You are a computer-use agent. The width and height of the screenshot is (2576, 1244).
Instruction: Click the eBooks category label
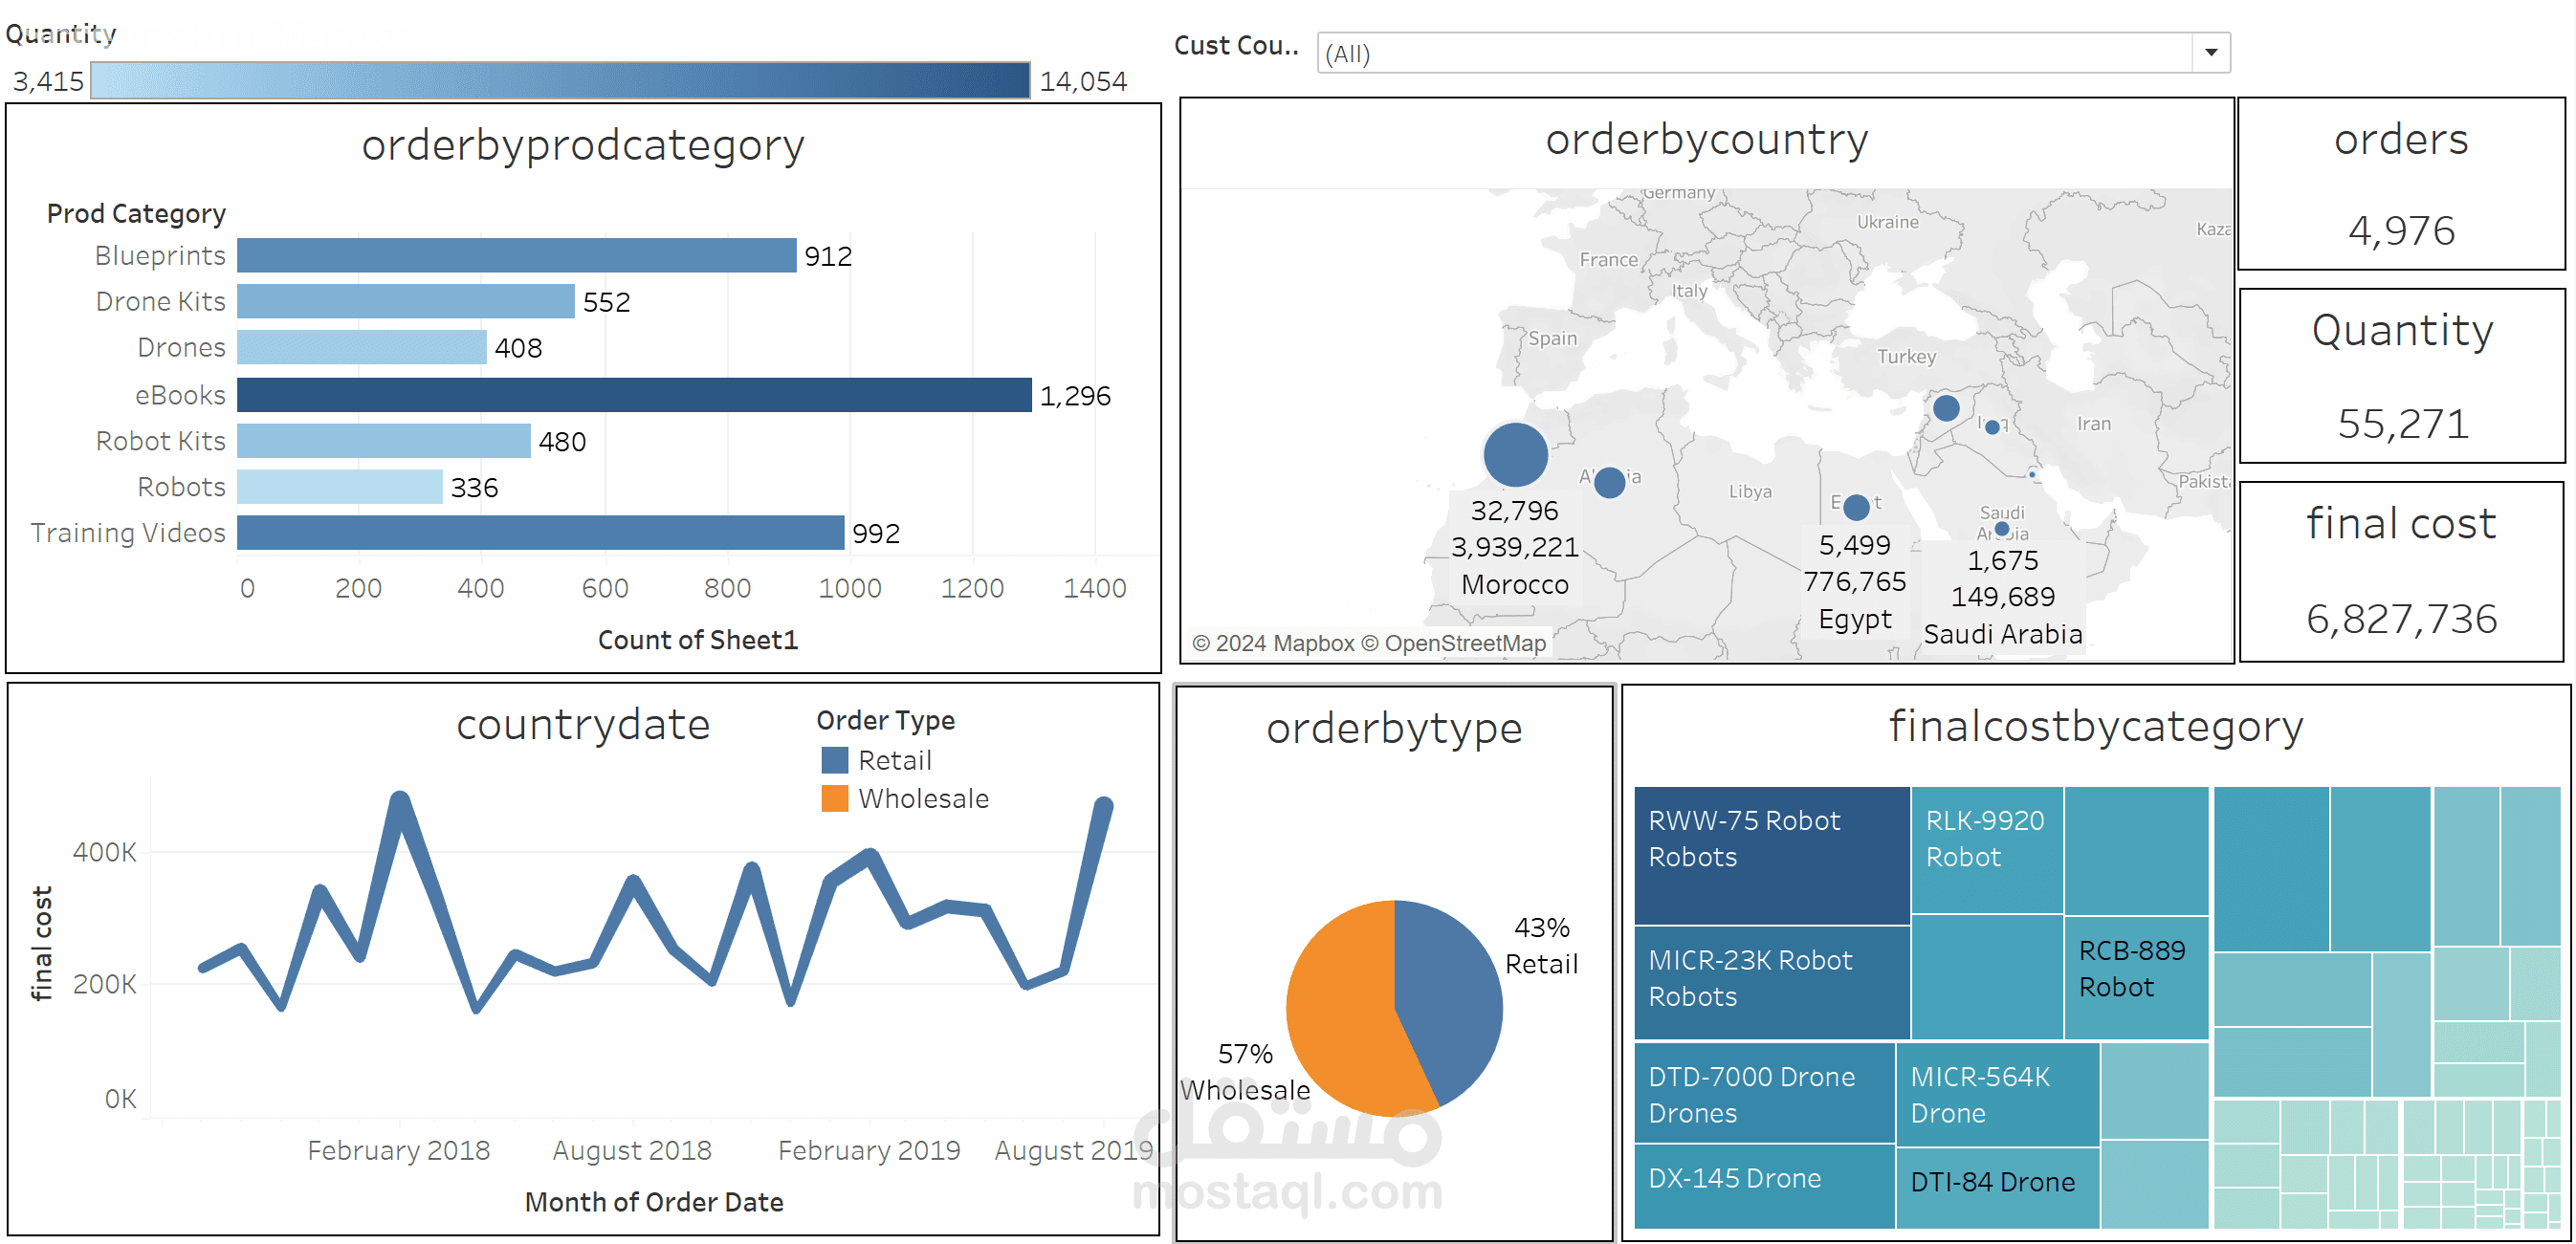(x=180, y=394)
